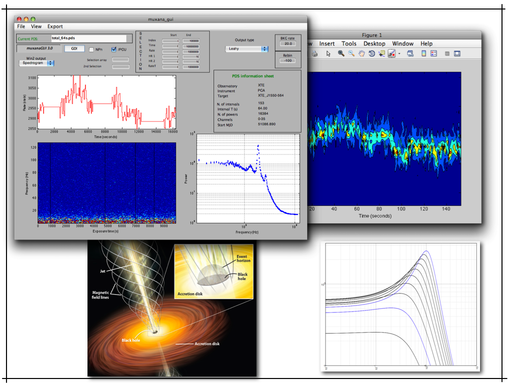Open the Desktop menu in Figure 1
This screenshot has width=512, height=384.
(x=374, y=44)
